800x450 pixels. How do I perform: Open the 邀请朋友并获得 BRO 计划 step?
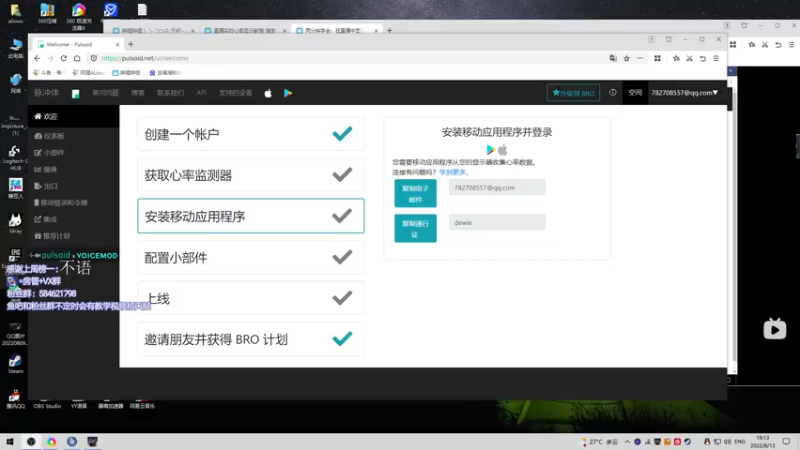pos(251,339)
